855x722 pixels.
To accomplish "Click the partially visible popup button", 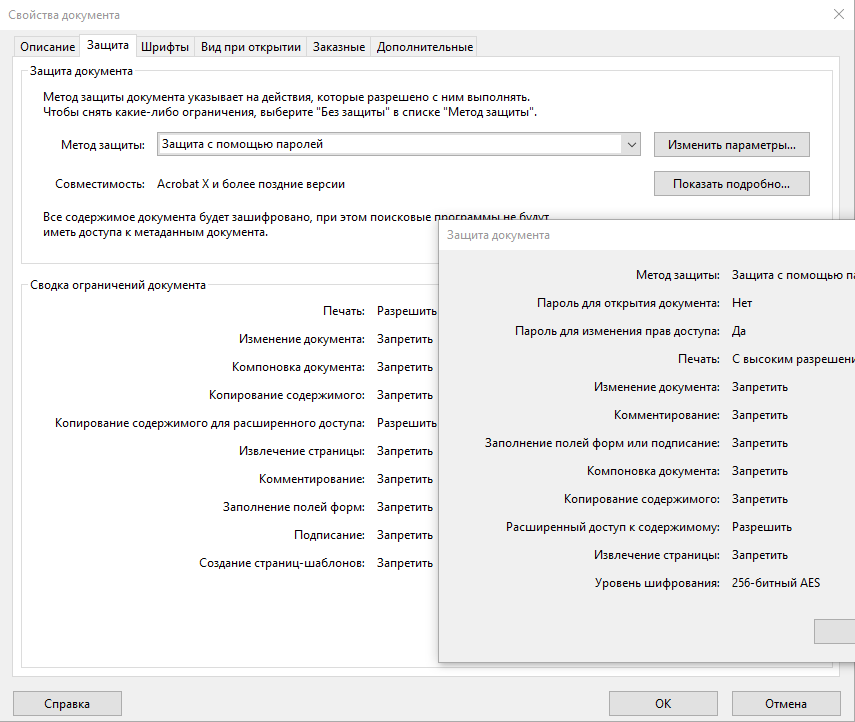I will 835,631.
